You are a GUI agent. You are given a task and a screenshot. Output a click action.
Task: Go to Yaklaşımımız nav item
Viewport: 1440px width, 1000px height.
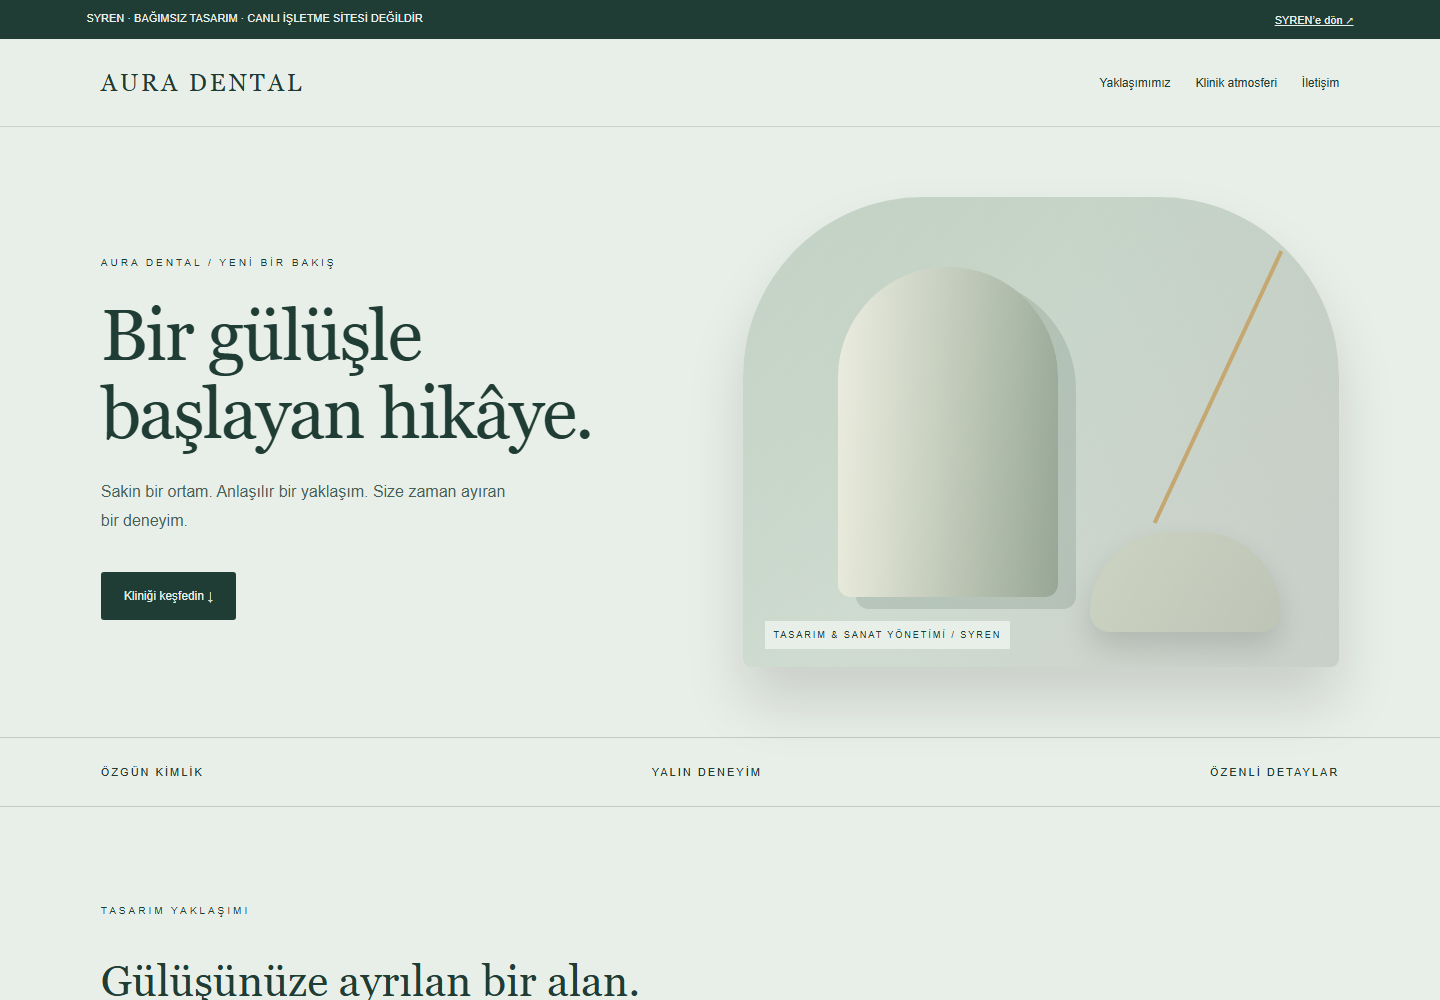(1134, 83)
